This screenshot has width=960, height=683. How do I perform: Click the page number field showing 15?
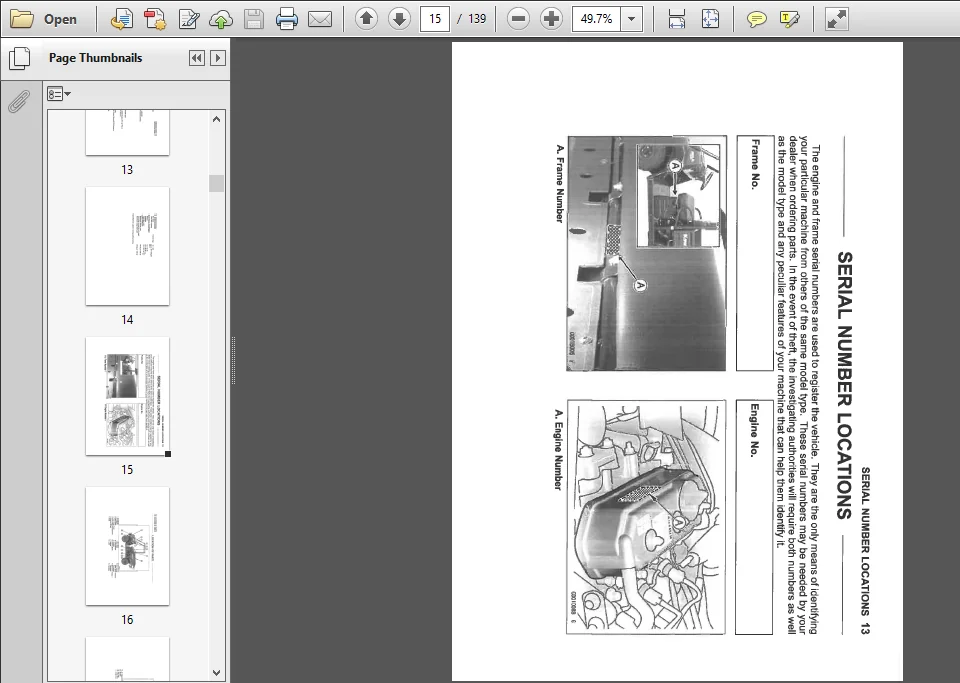[435, 19]
